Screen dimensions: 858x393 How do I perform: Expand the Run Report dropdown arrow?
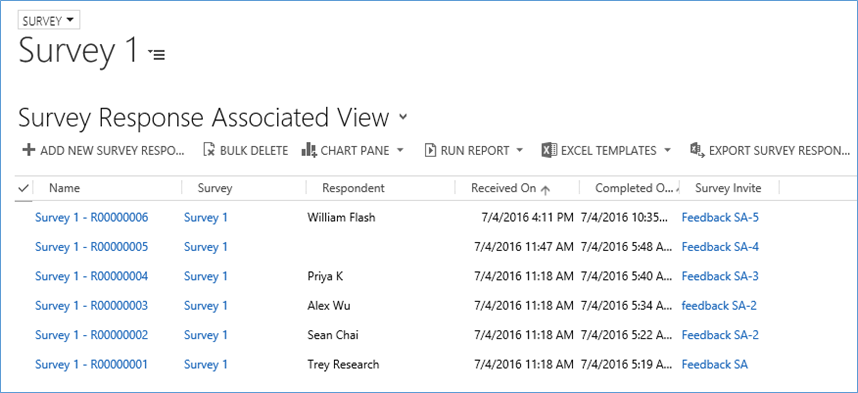519,150
